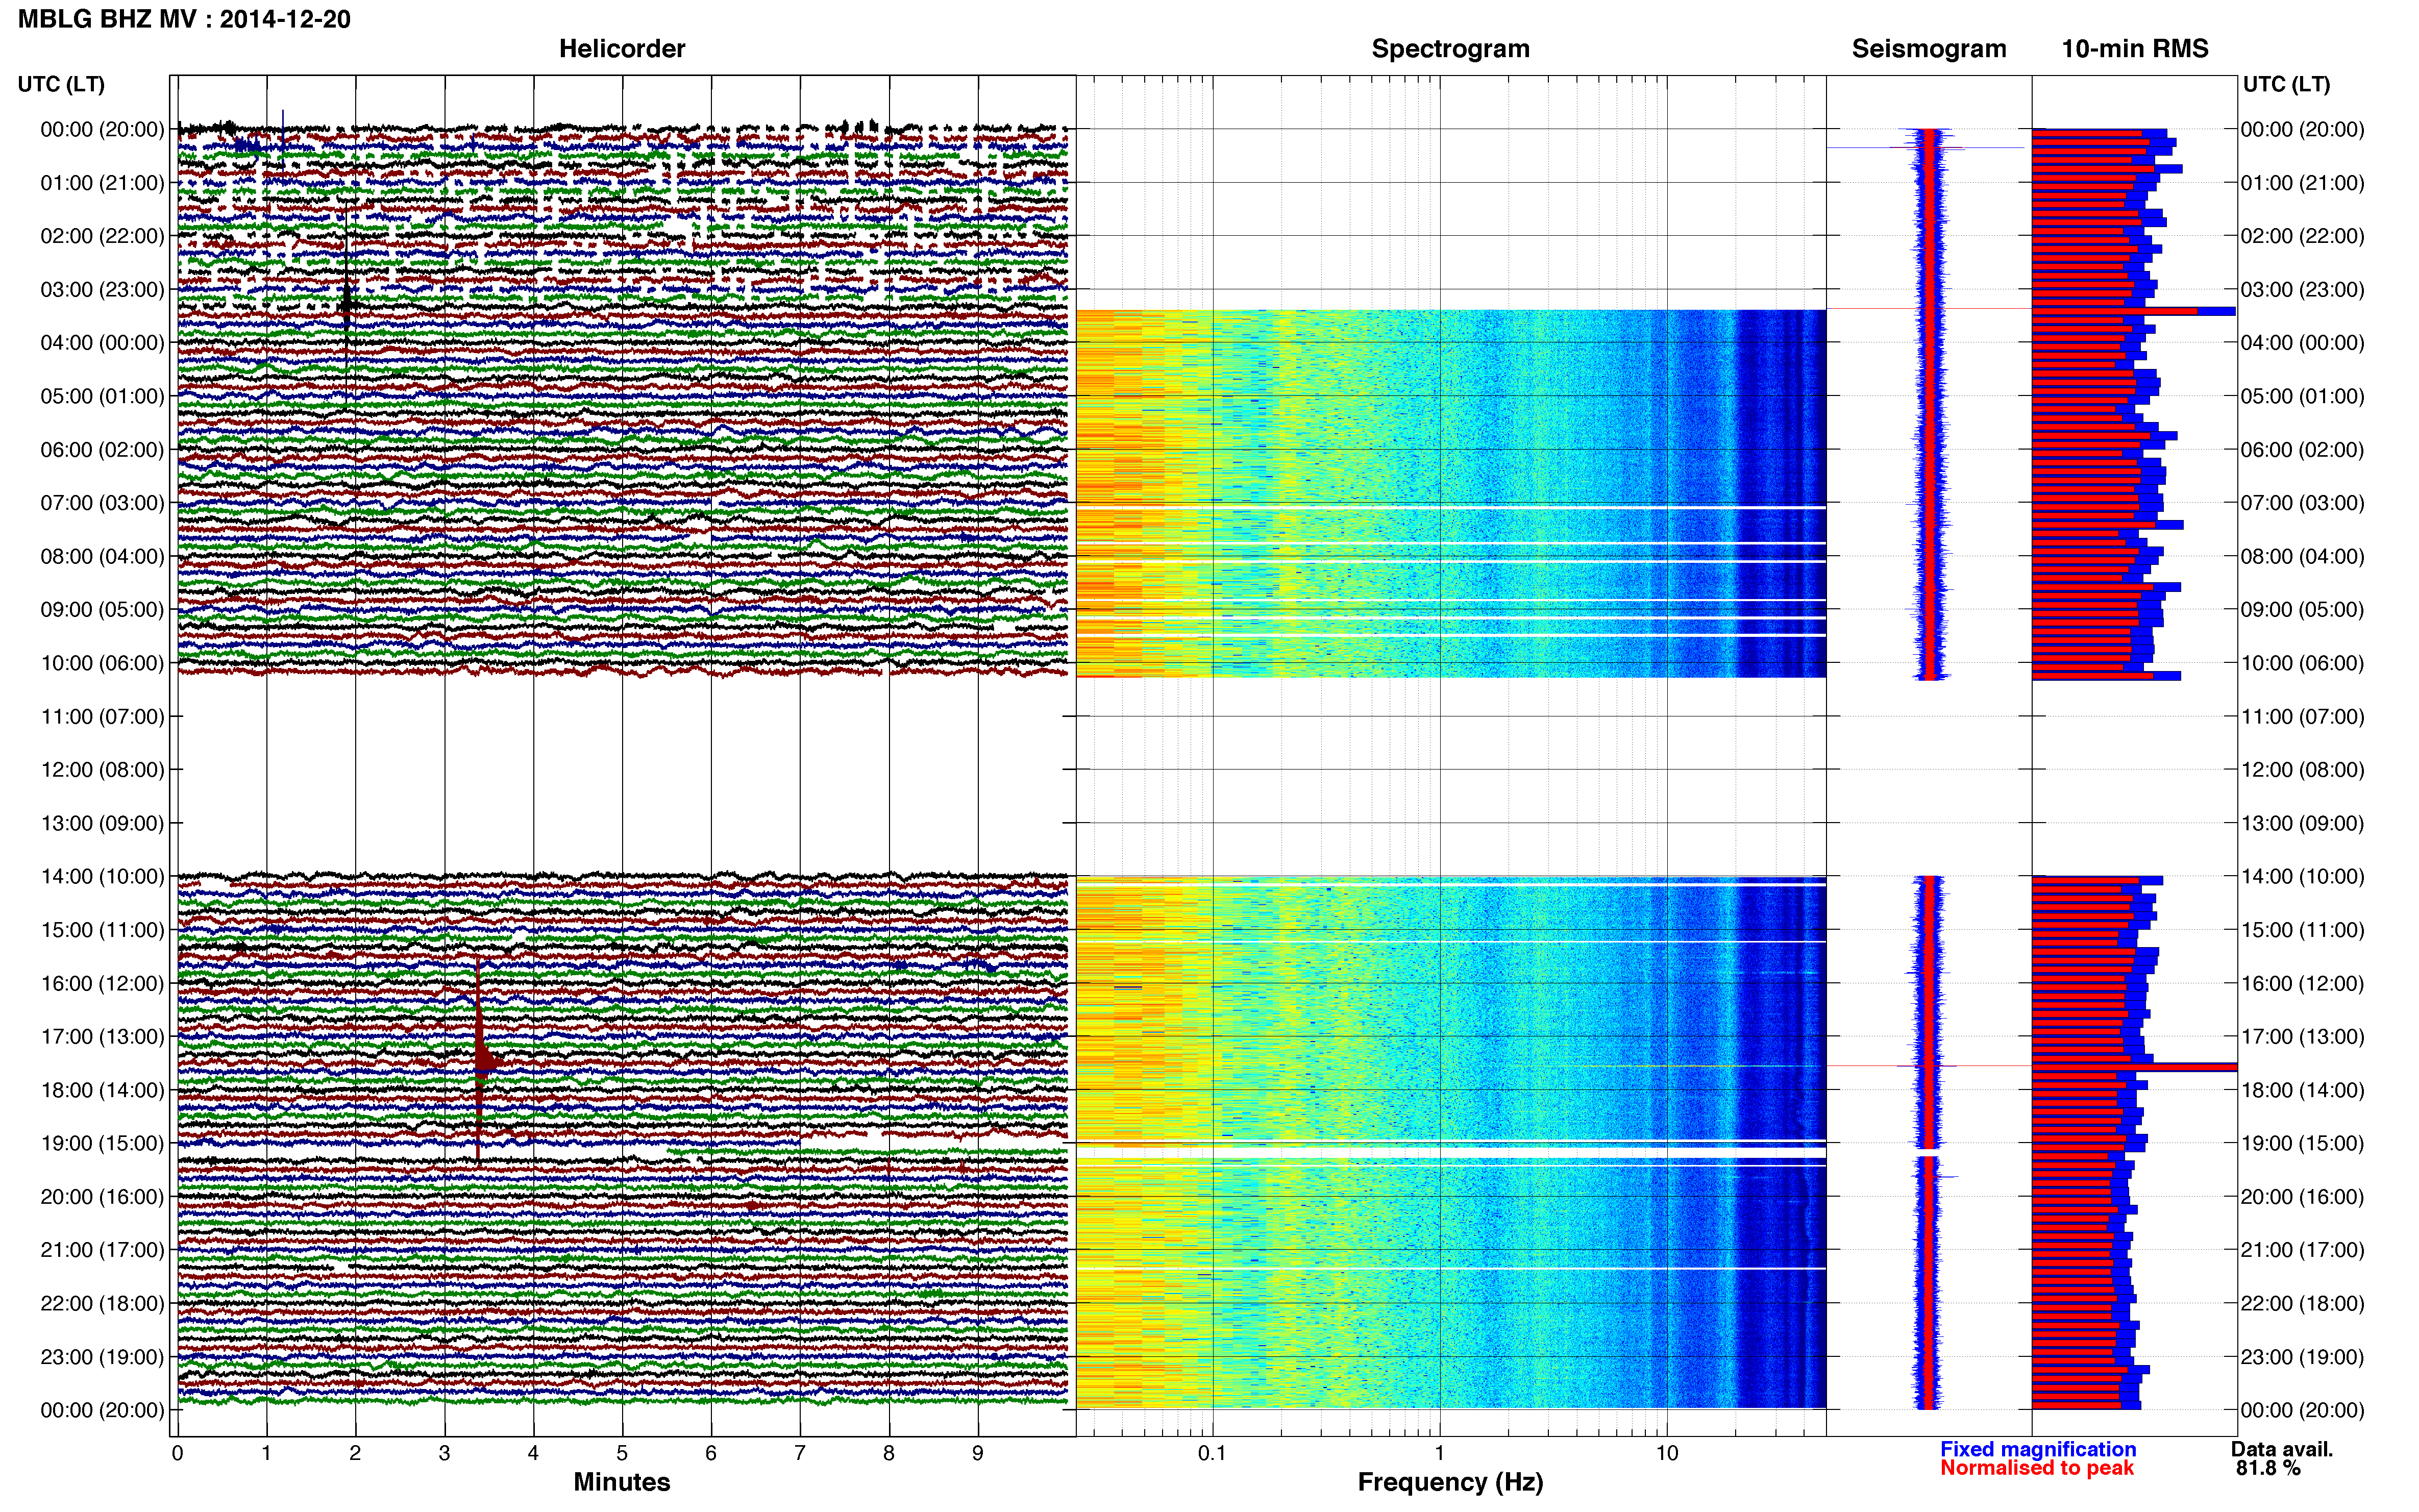The width and height of the screenshot is (2419, 1512).
Task: Click the right 'UTC (LT)' axis label
Action: pos(2286,84)
